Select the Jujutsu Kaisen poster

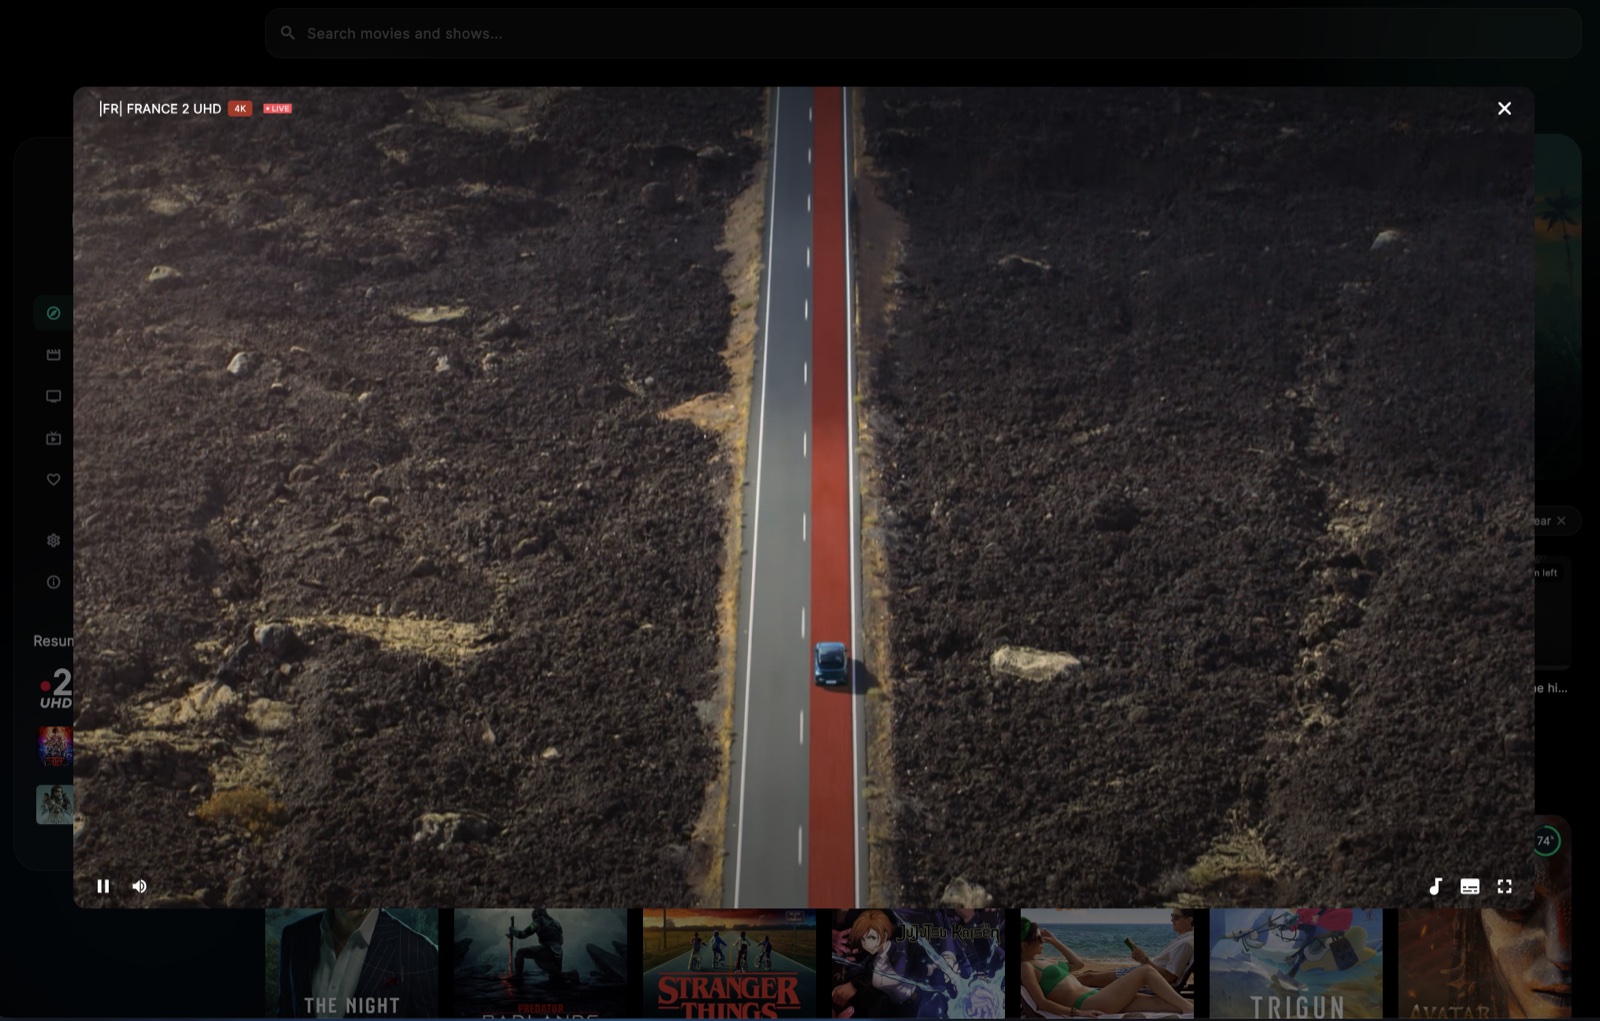[x=918, y=963]
